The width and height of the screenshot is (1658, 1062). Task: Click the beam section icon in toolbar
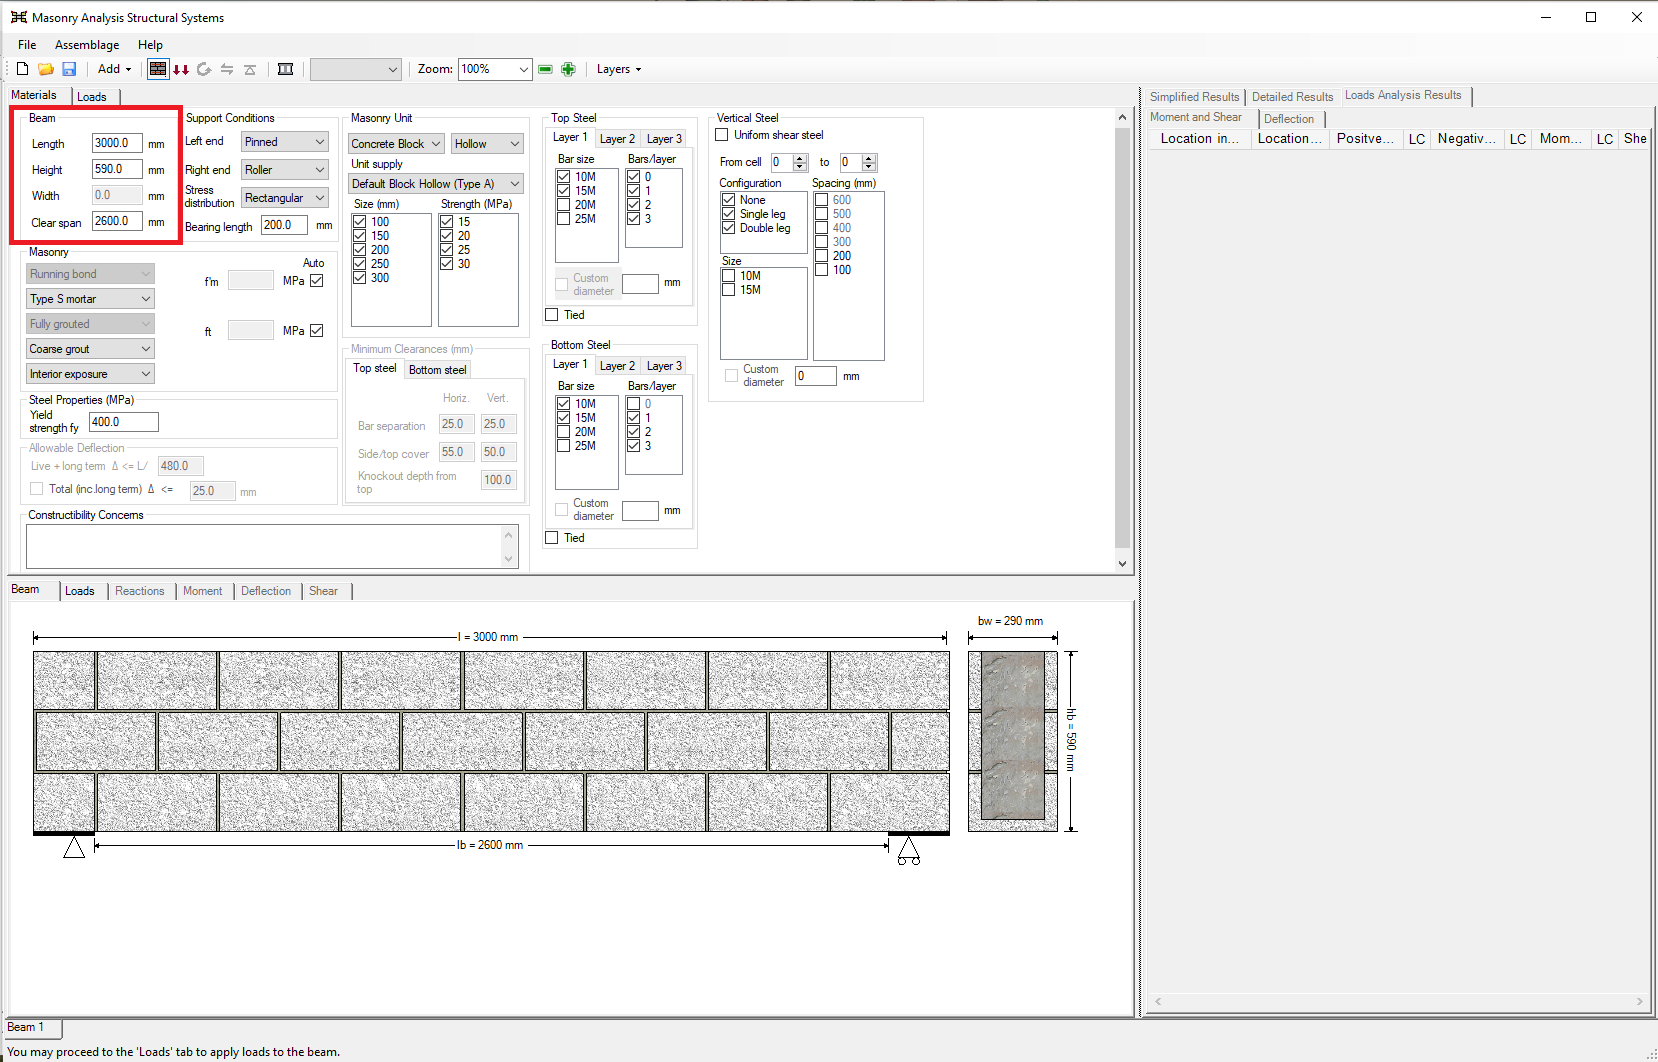click(x=285, y=69)
